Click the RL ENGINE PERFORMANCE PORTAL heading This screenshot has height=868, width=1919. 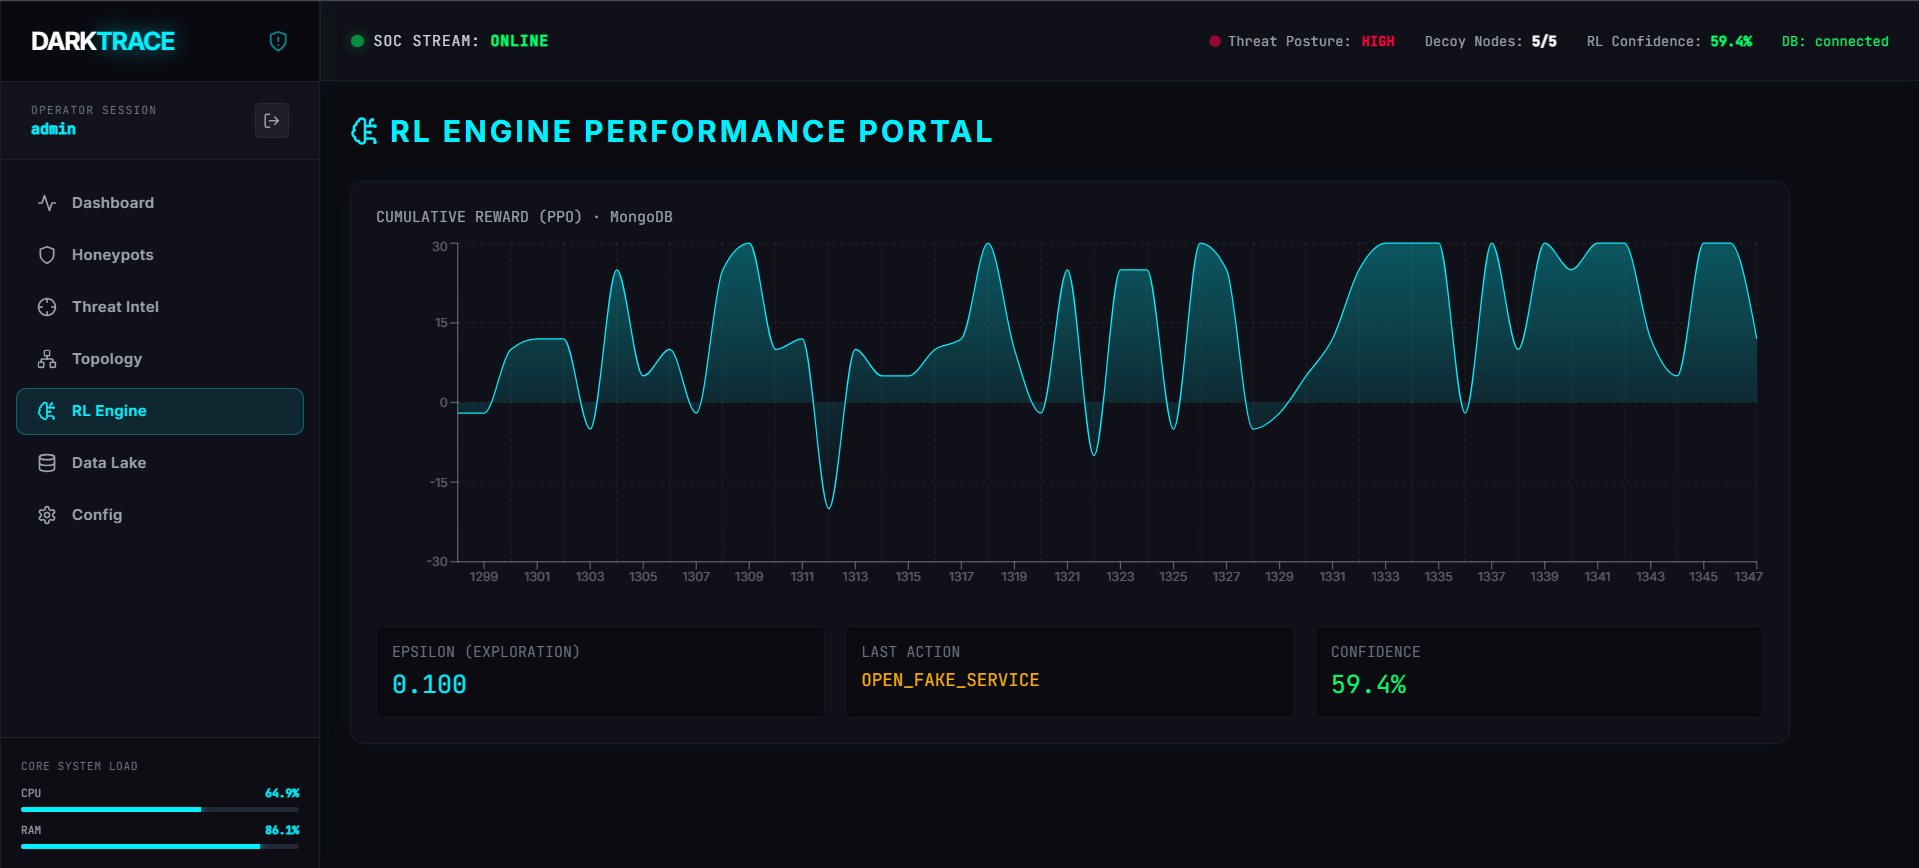(691, 131)
